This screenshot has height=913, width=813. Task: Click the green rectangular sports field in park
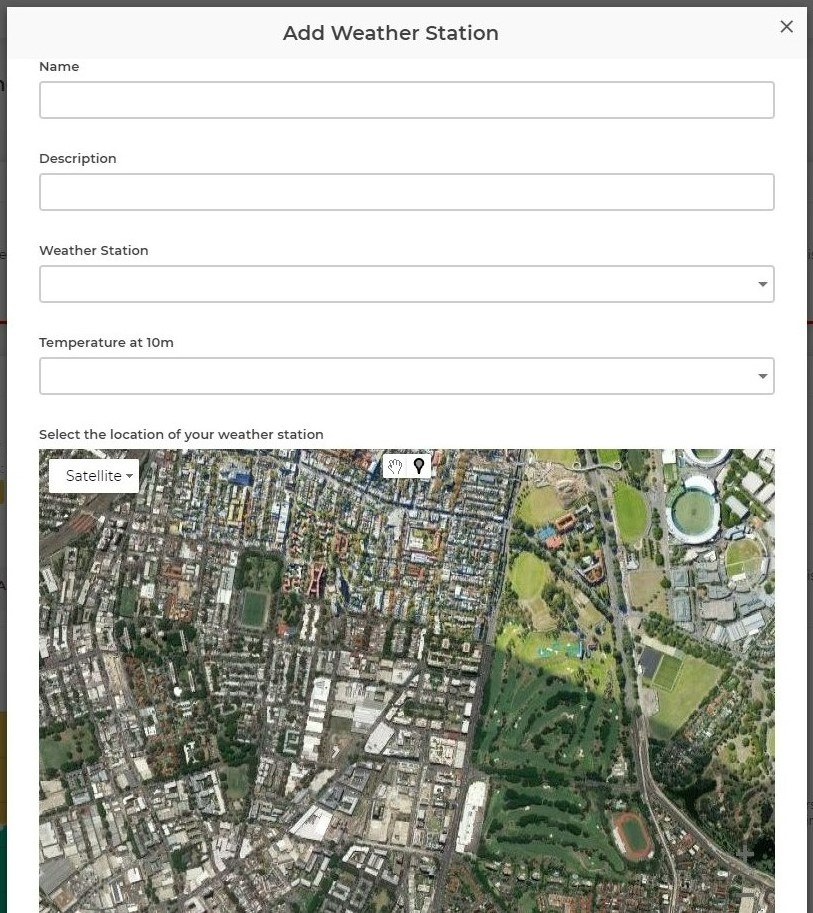click(254, 608)
